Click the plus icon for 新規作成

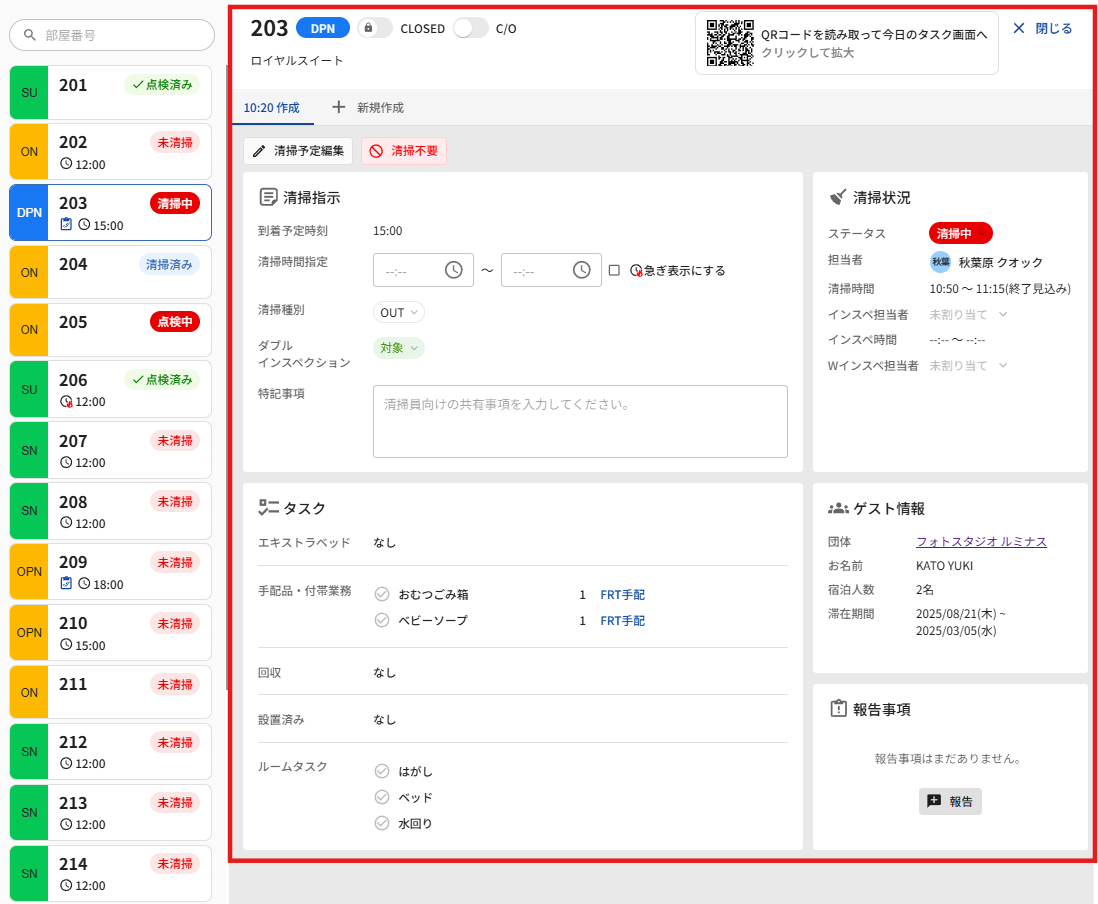pyautogui.click(x=339, y=107)
